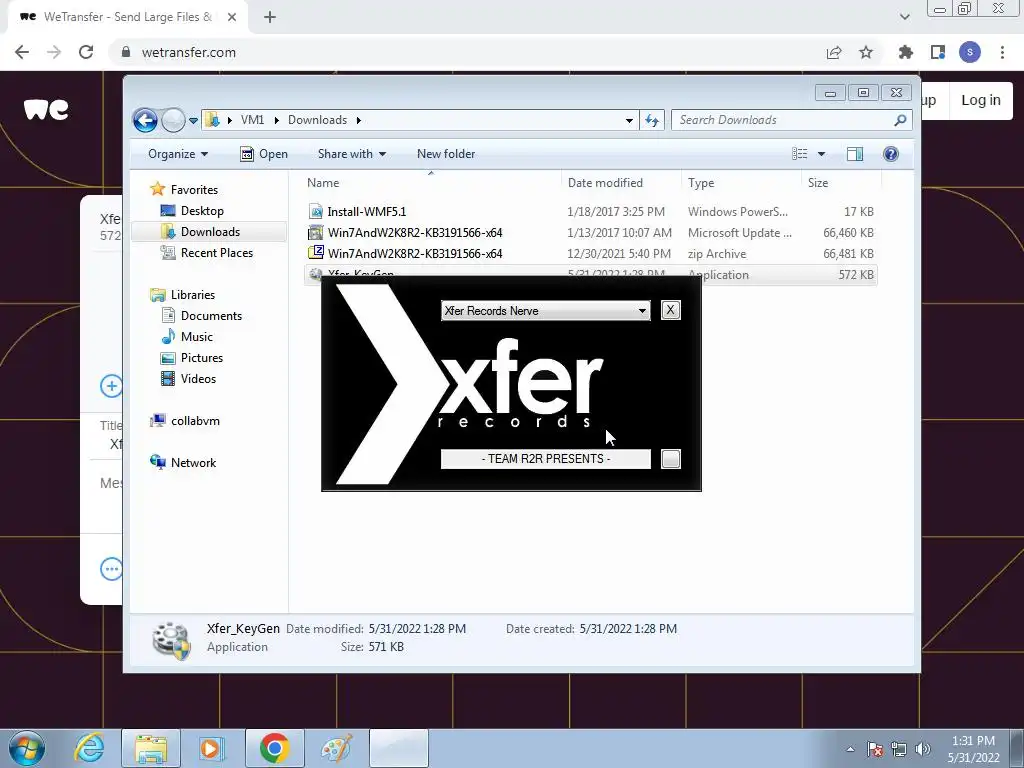Go back in Chrome
Screen dimensions: 1024x768
(x=22, y=52)
